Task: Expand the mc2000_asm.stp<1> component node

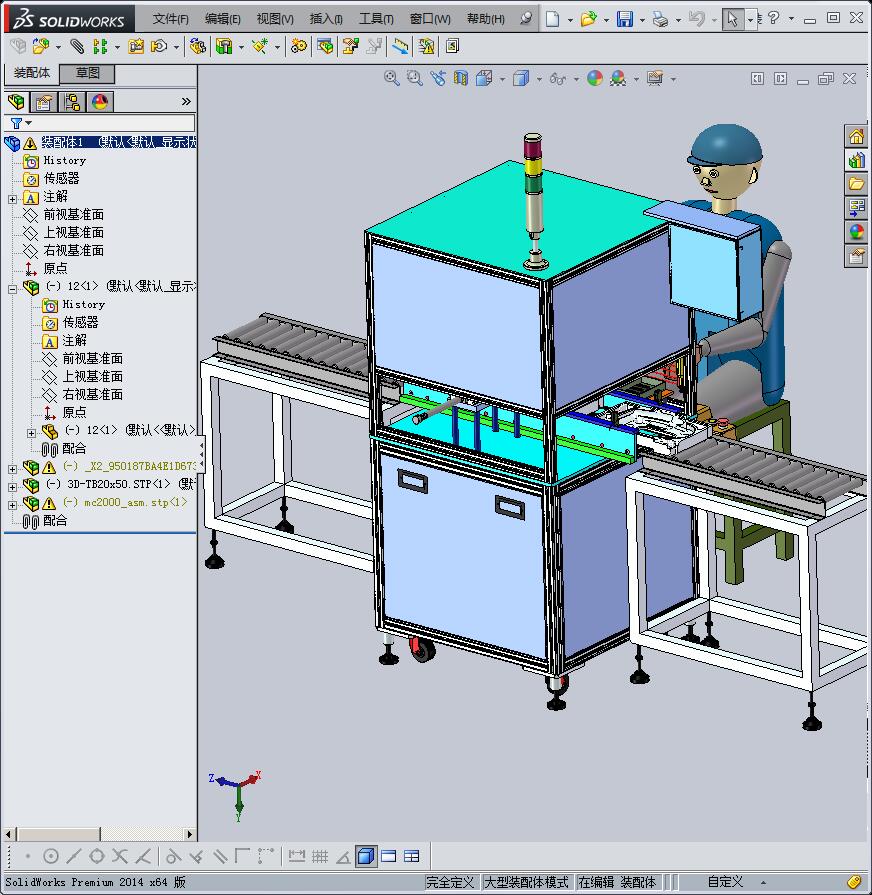Action: (x=12, y=505)
